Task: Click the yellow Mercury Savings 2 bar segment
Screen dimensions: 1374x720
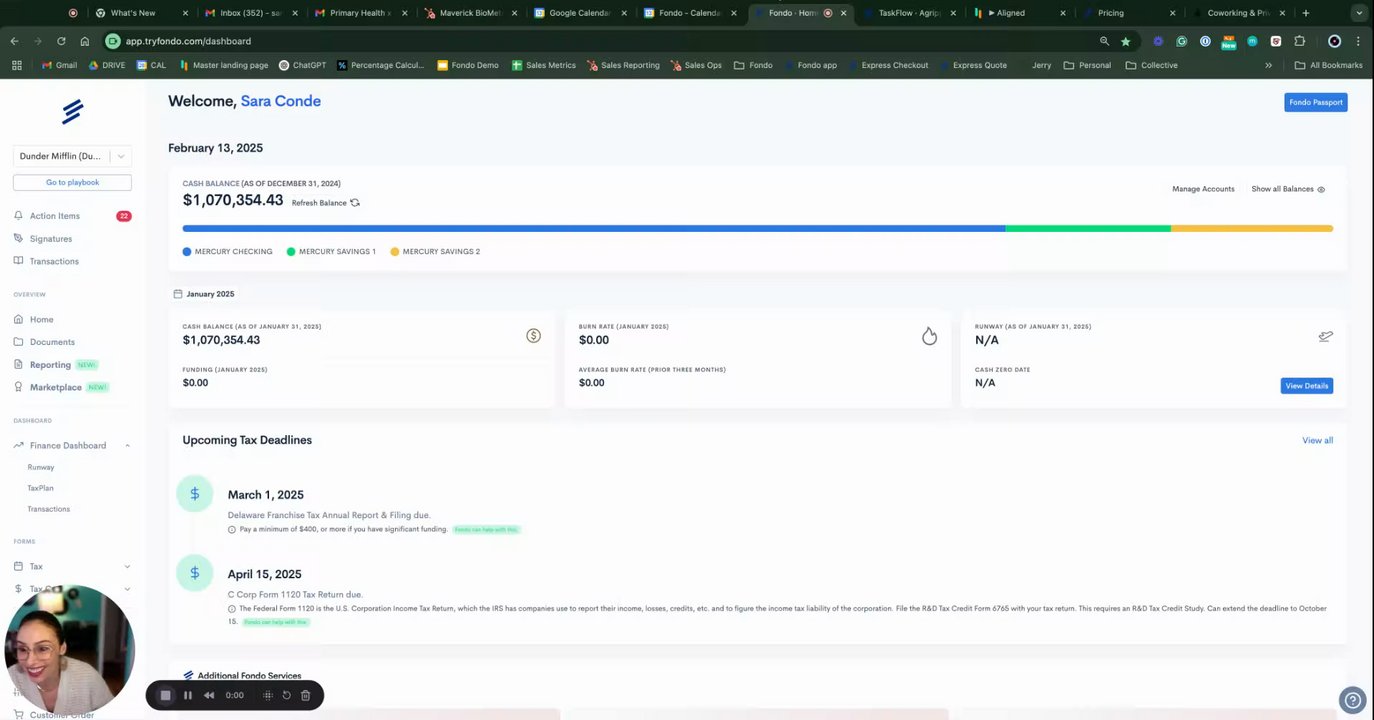Action: click(x=1252, y=229)
